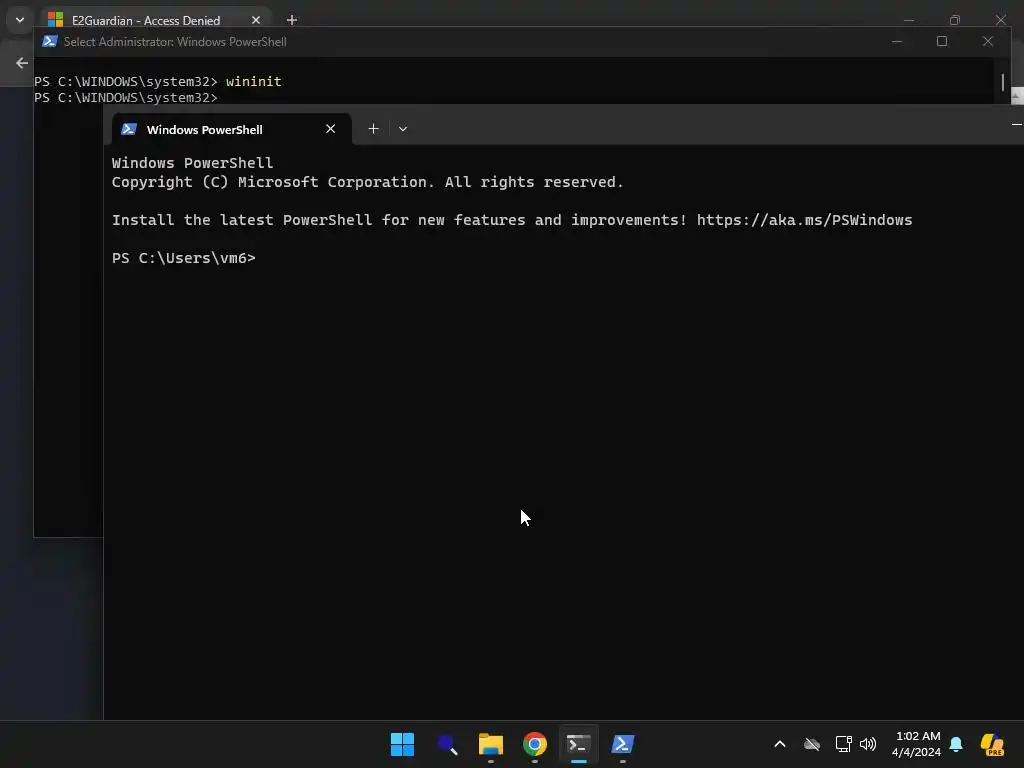Image resolution: width=1024 pixels, height=768 pixels.
Task: Open the volume control in the tray
Action: [x=868, y=744]
